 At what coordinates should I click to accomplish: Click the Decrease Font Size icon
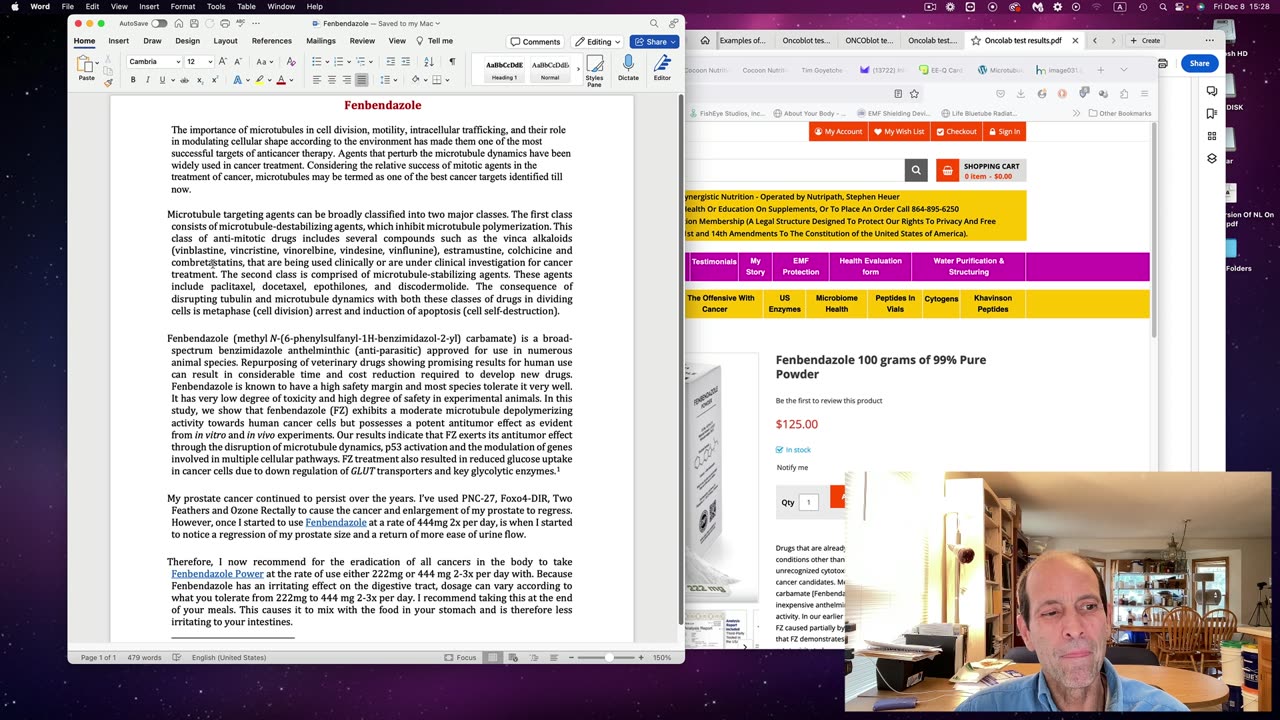(x=238, y=62)
